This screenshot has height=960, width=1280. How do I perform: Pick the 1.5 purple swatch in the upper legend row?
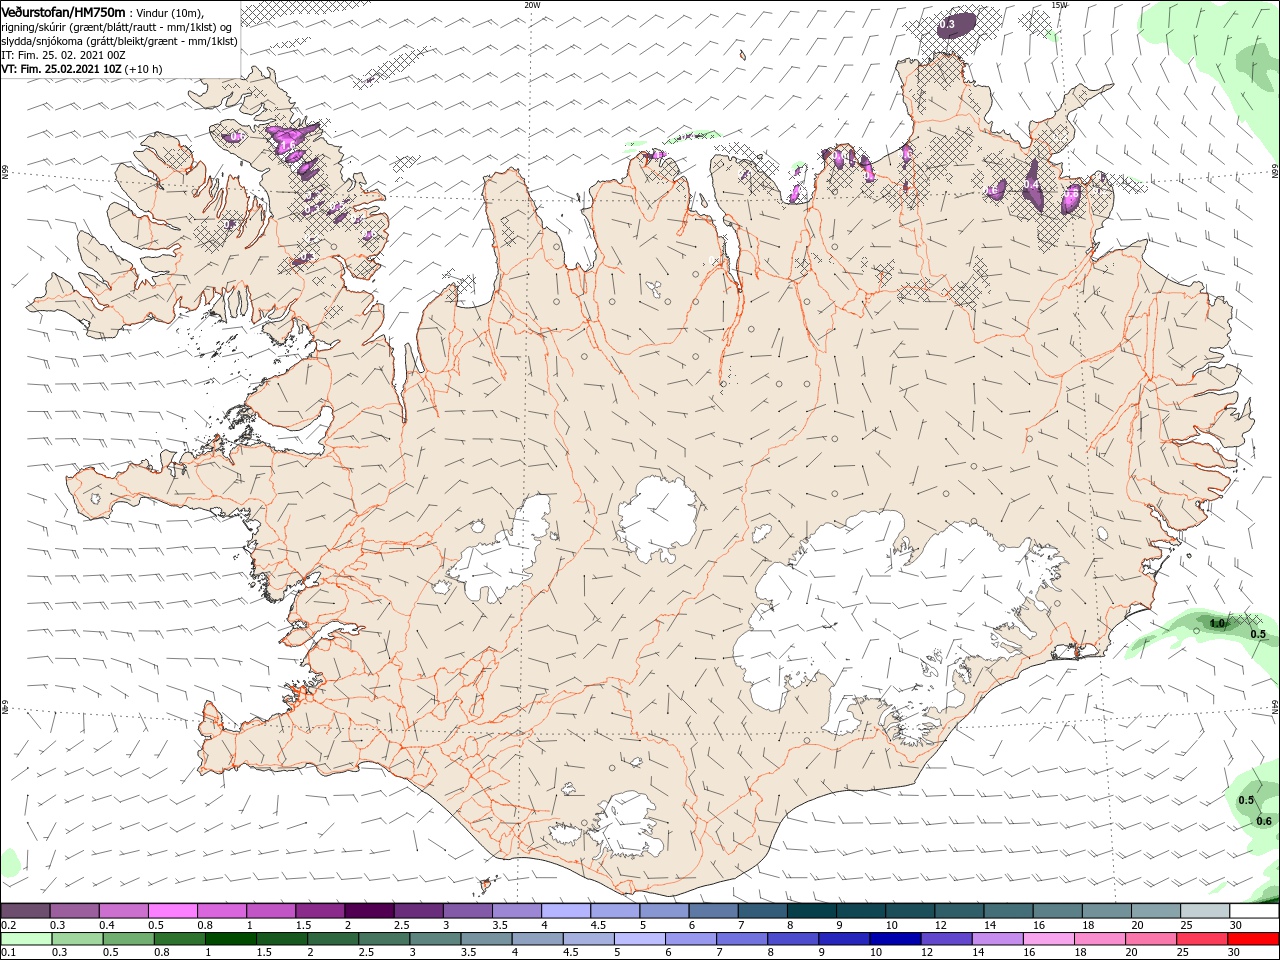[320, 911]
